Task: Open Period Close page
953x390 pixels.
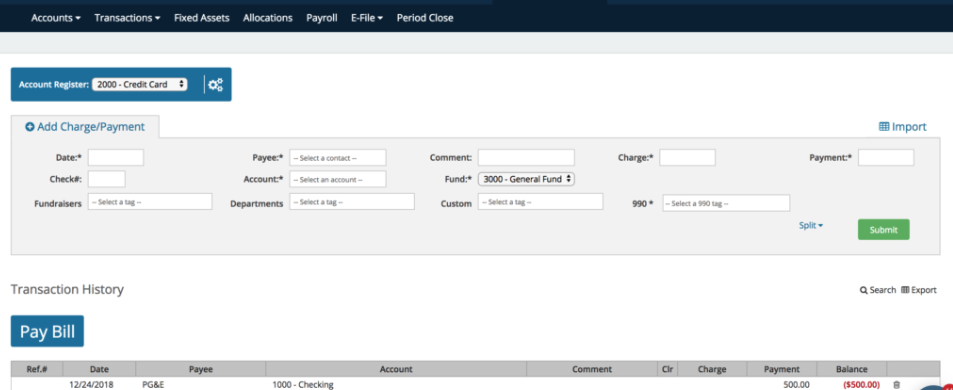Action: tap(425, 18)
